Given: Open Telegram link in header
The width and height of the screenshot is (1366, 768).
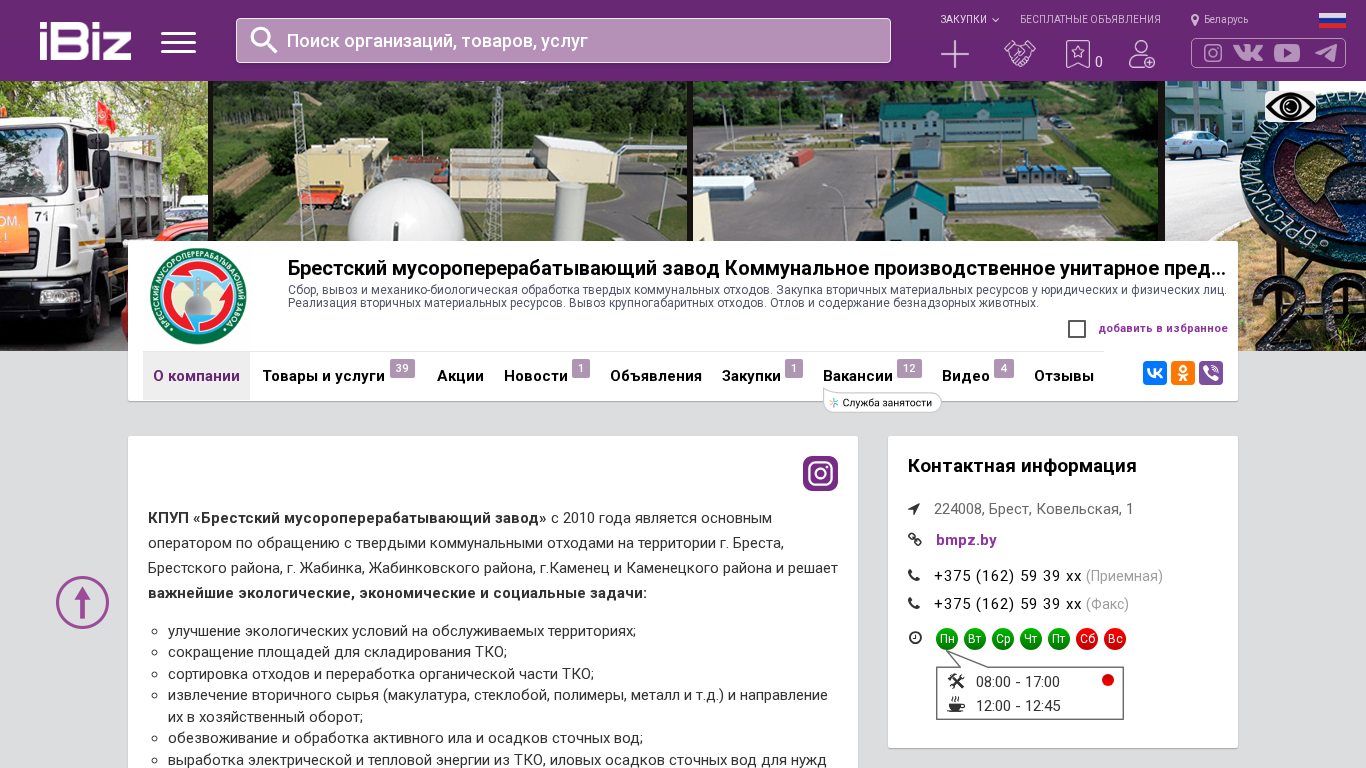Looking at the screenshot, I should pyautogui.click(x=1326, y=53).
